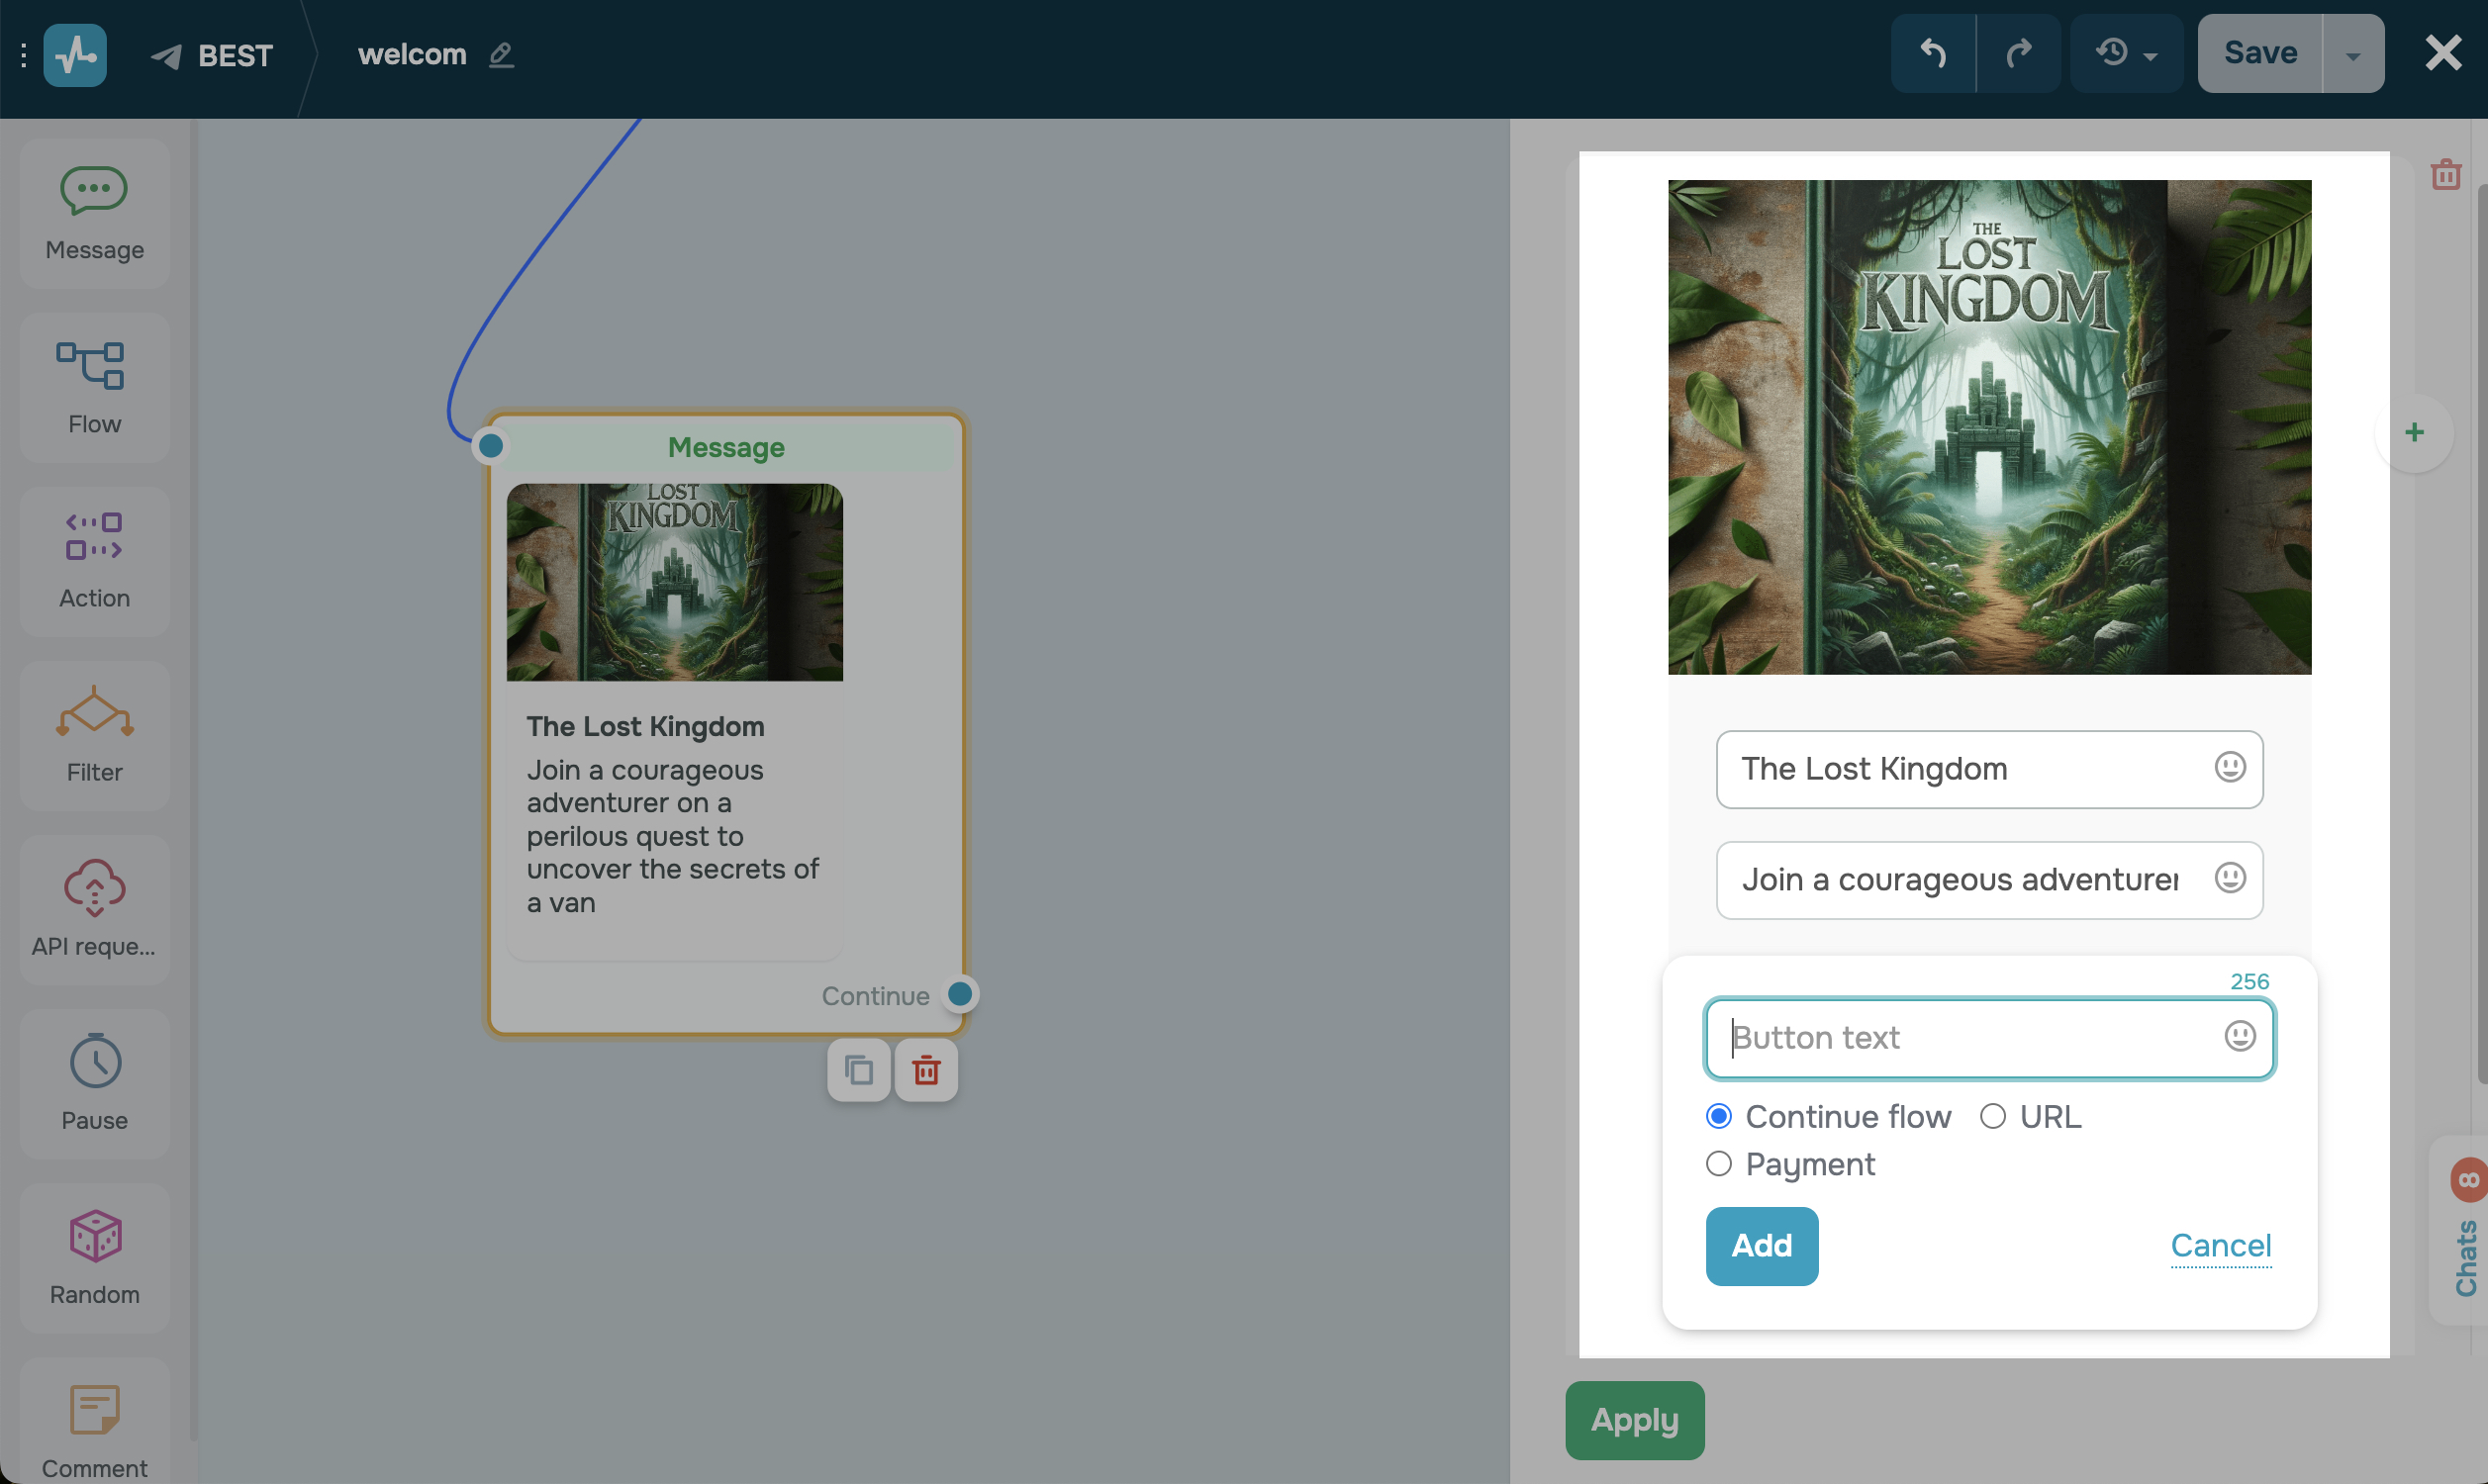
Task: Duplicate the Message node with copy icon
Action: pyautogui.click(x=858, y=1070)
